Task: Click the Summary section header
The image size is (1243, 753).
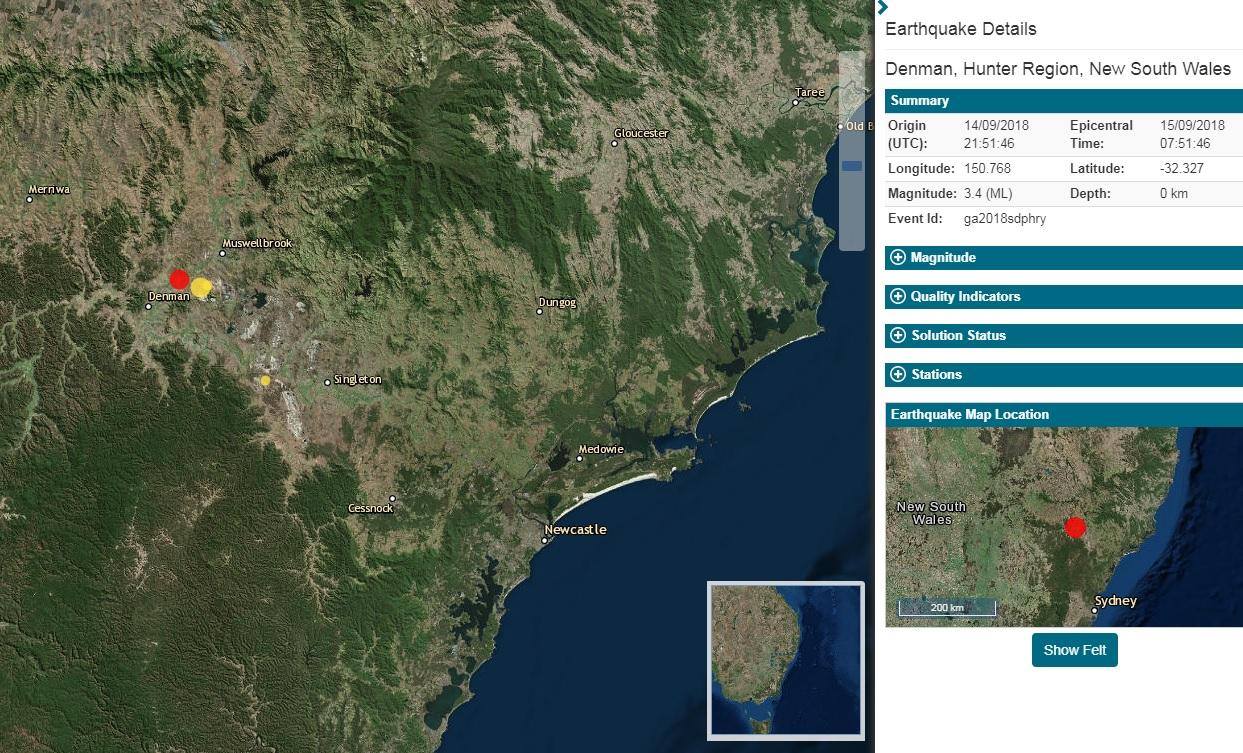Action: tap(919, 100)
